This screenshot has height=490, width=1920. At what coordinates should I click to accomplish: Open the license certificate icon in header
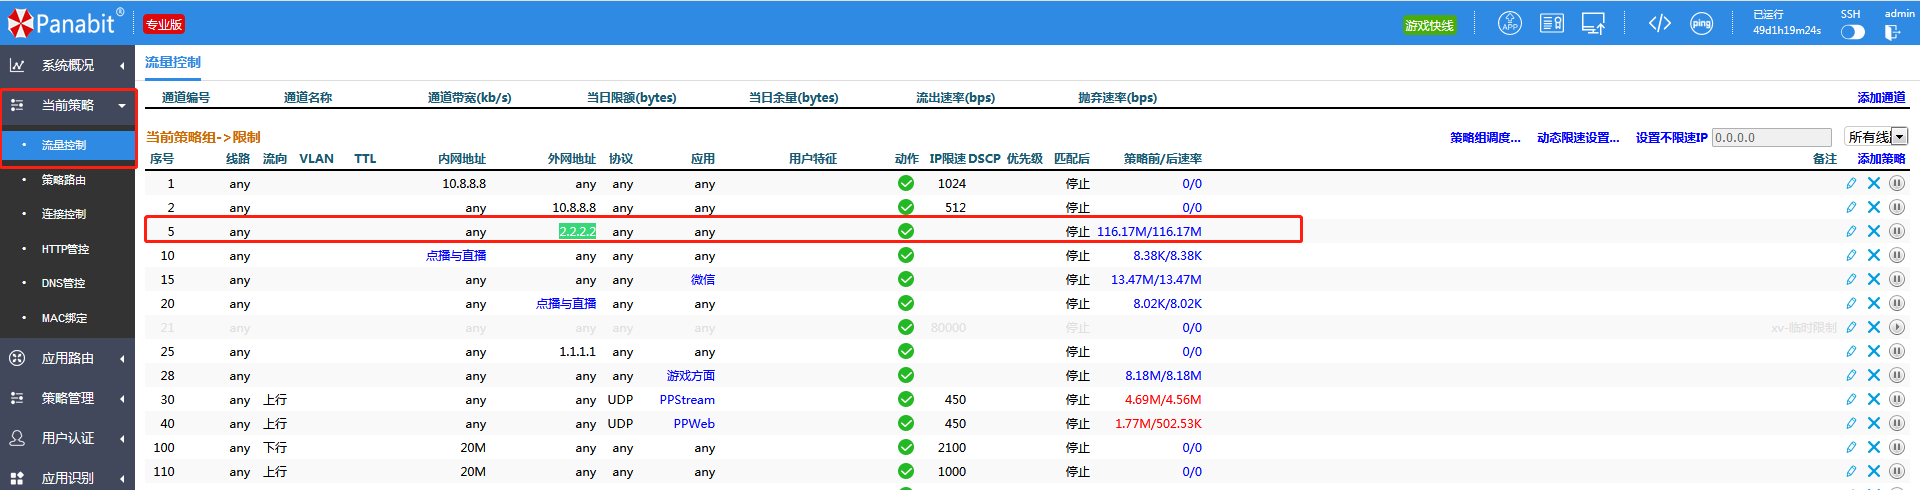point(1551,23)
